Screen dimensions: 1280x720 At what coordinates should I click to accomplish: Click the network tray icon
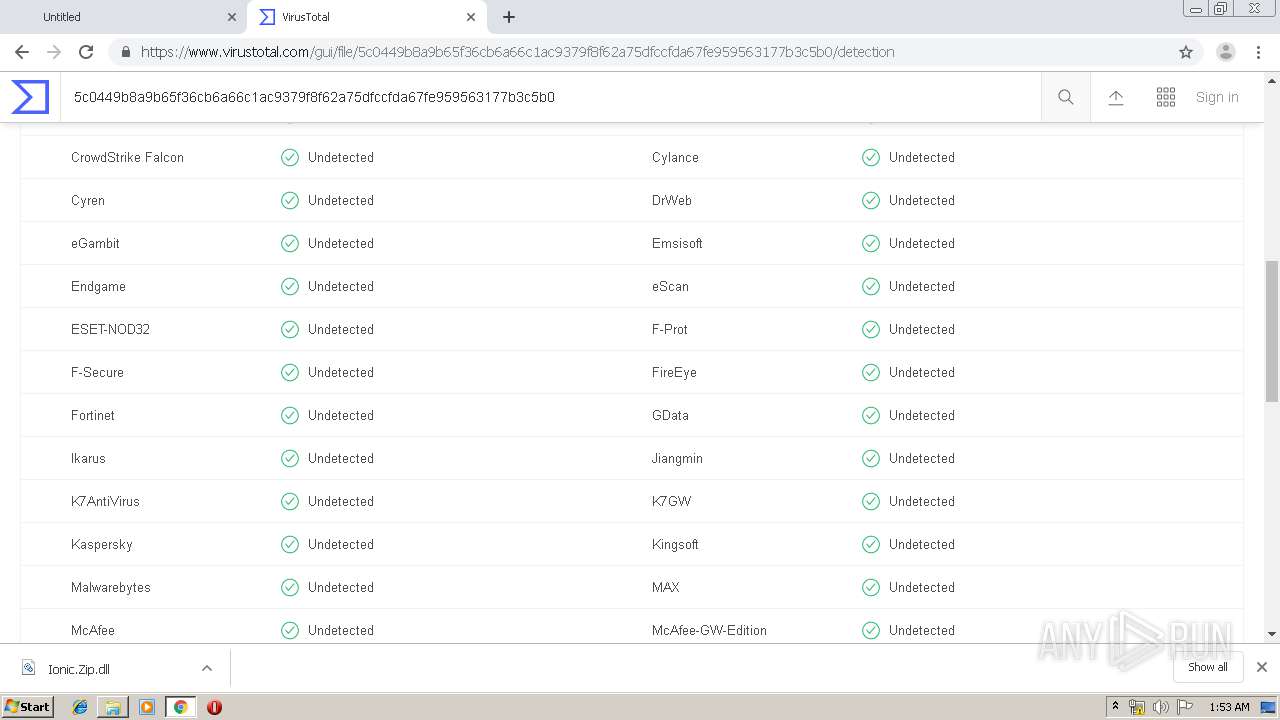(1137, 707)
